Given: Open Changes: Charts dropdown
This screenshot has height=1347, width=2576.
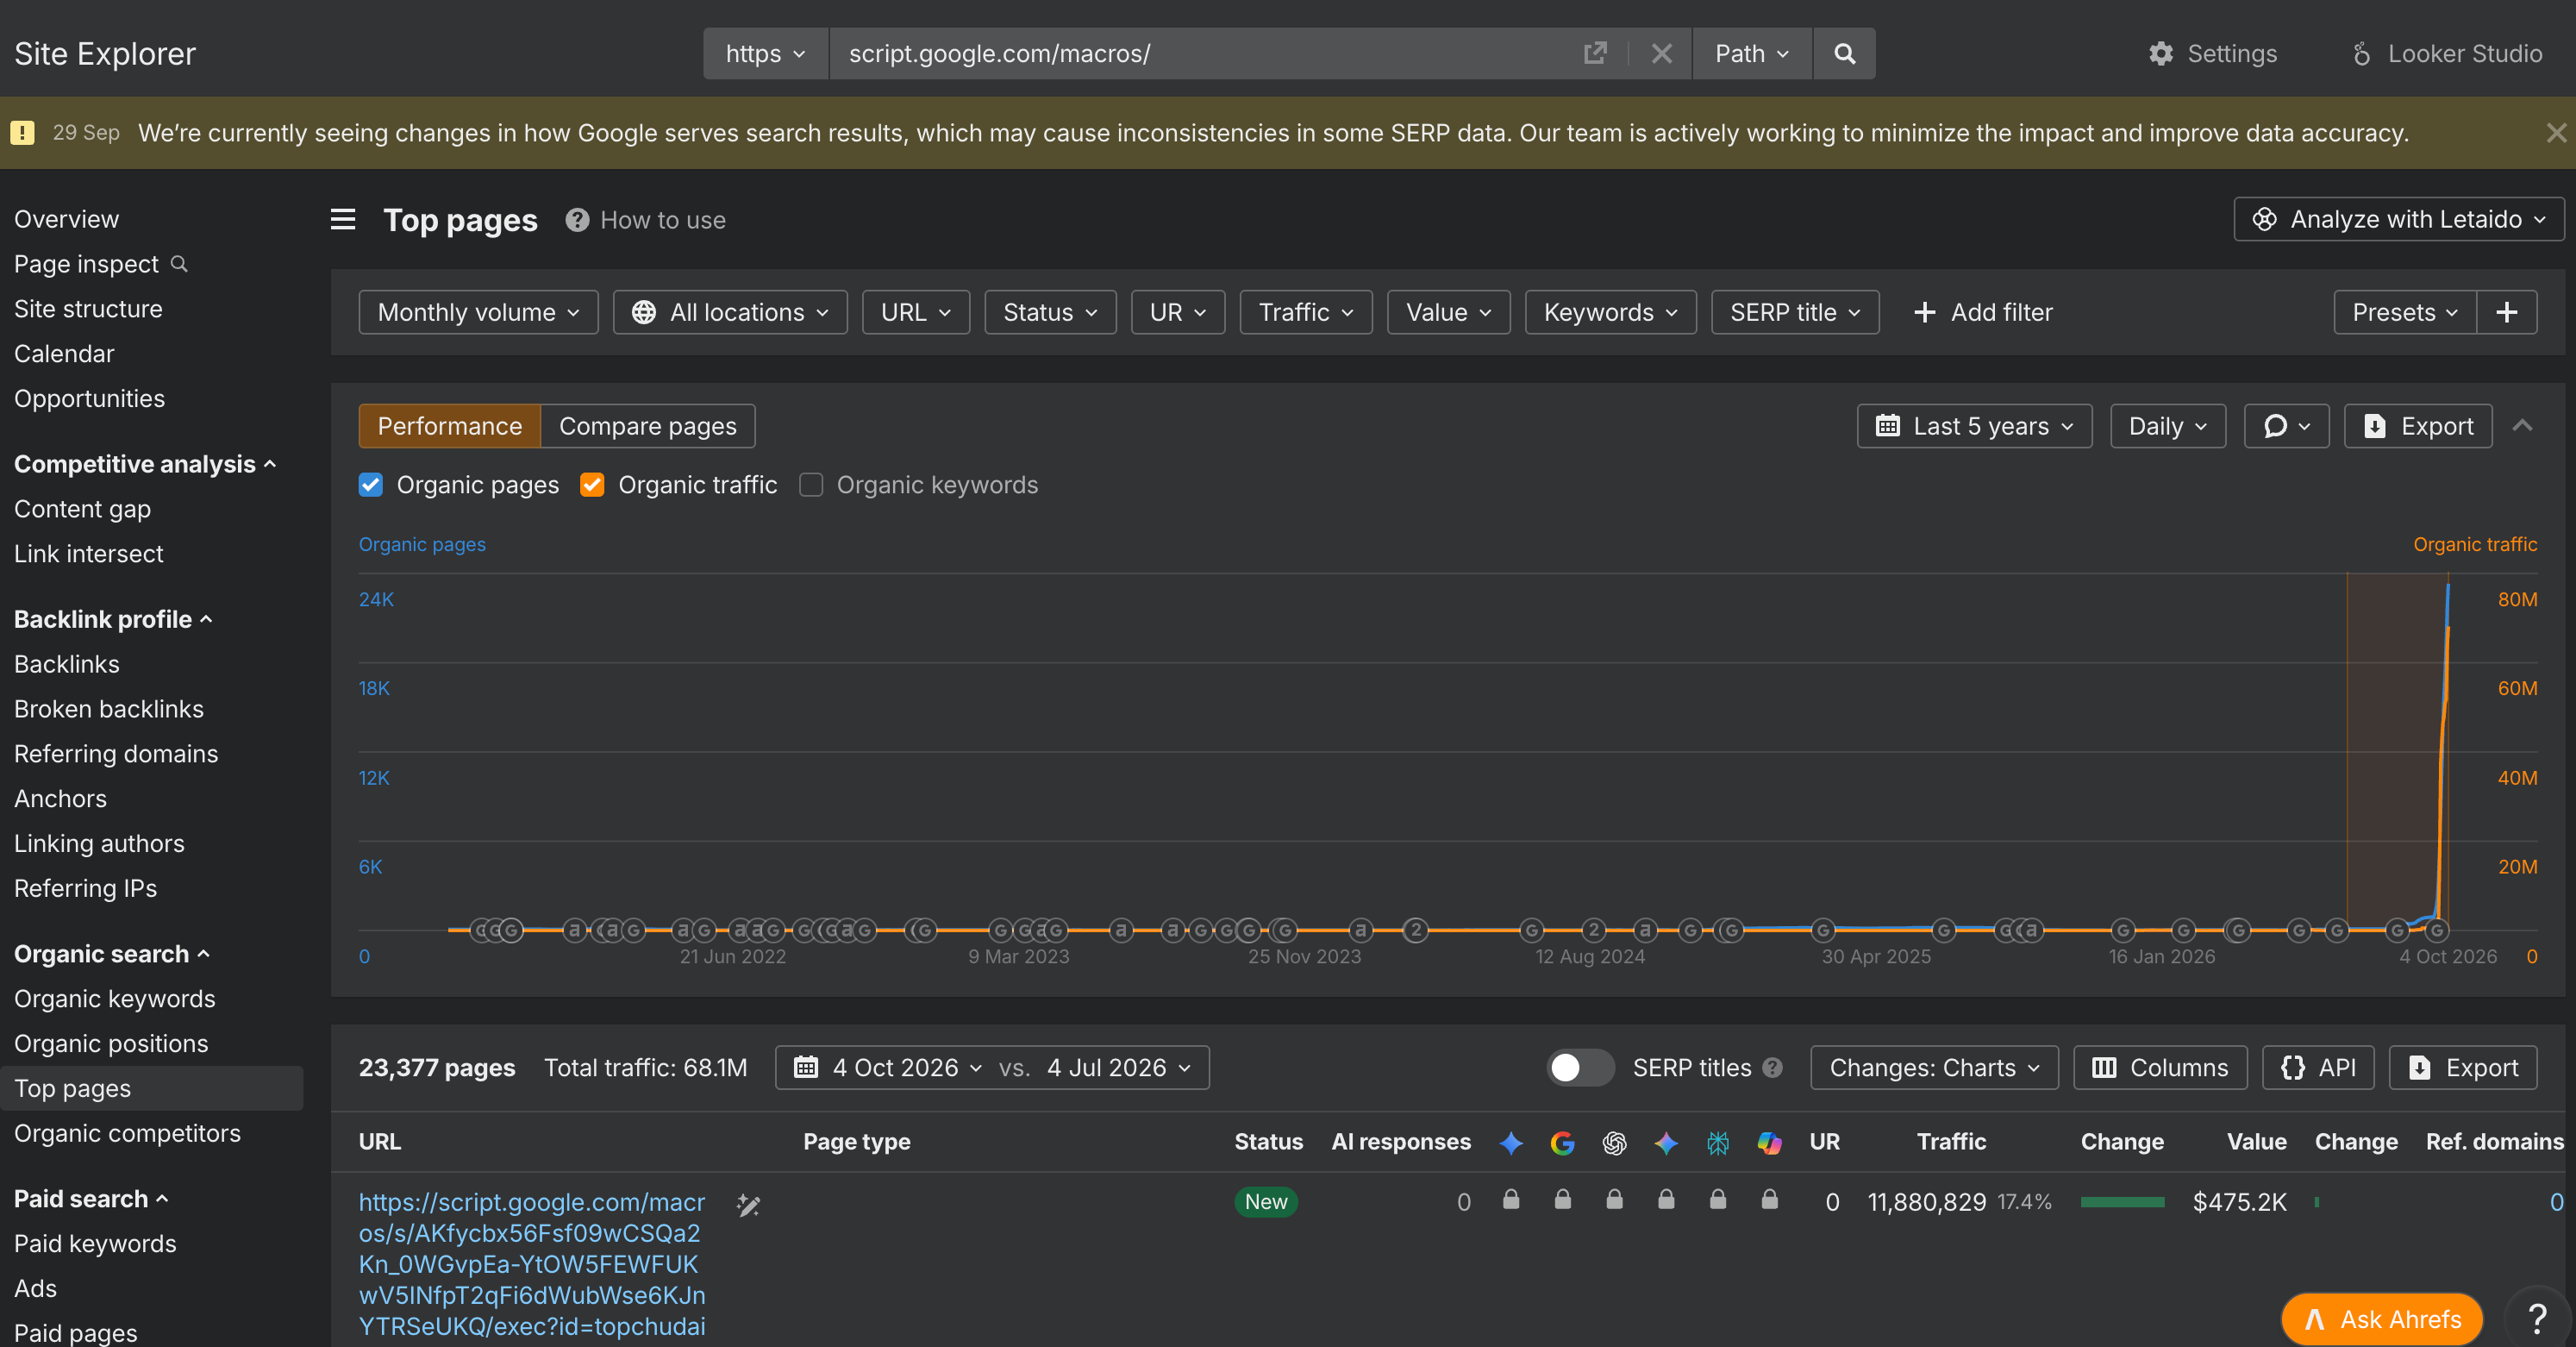Looking at the screenshot, I should pyautogui.click(x=1934, y=1068).
